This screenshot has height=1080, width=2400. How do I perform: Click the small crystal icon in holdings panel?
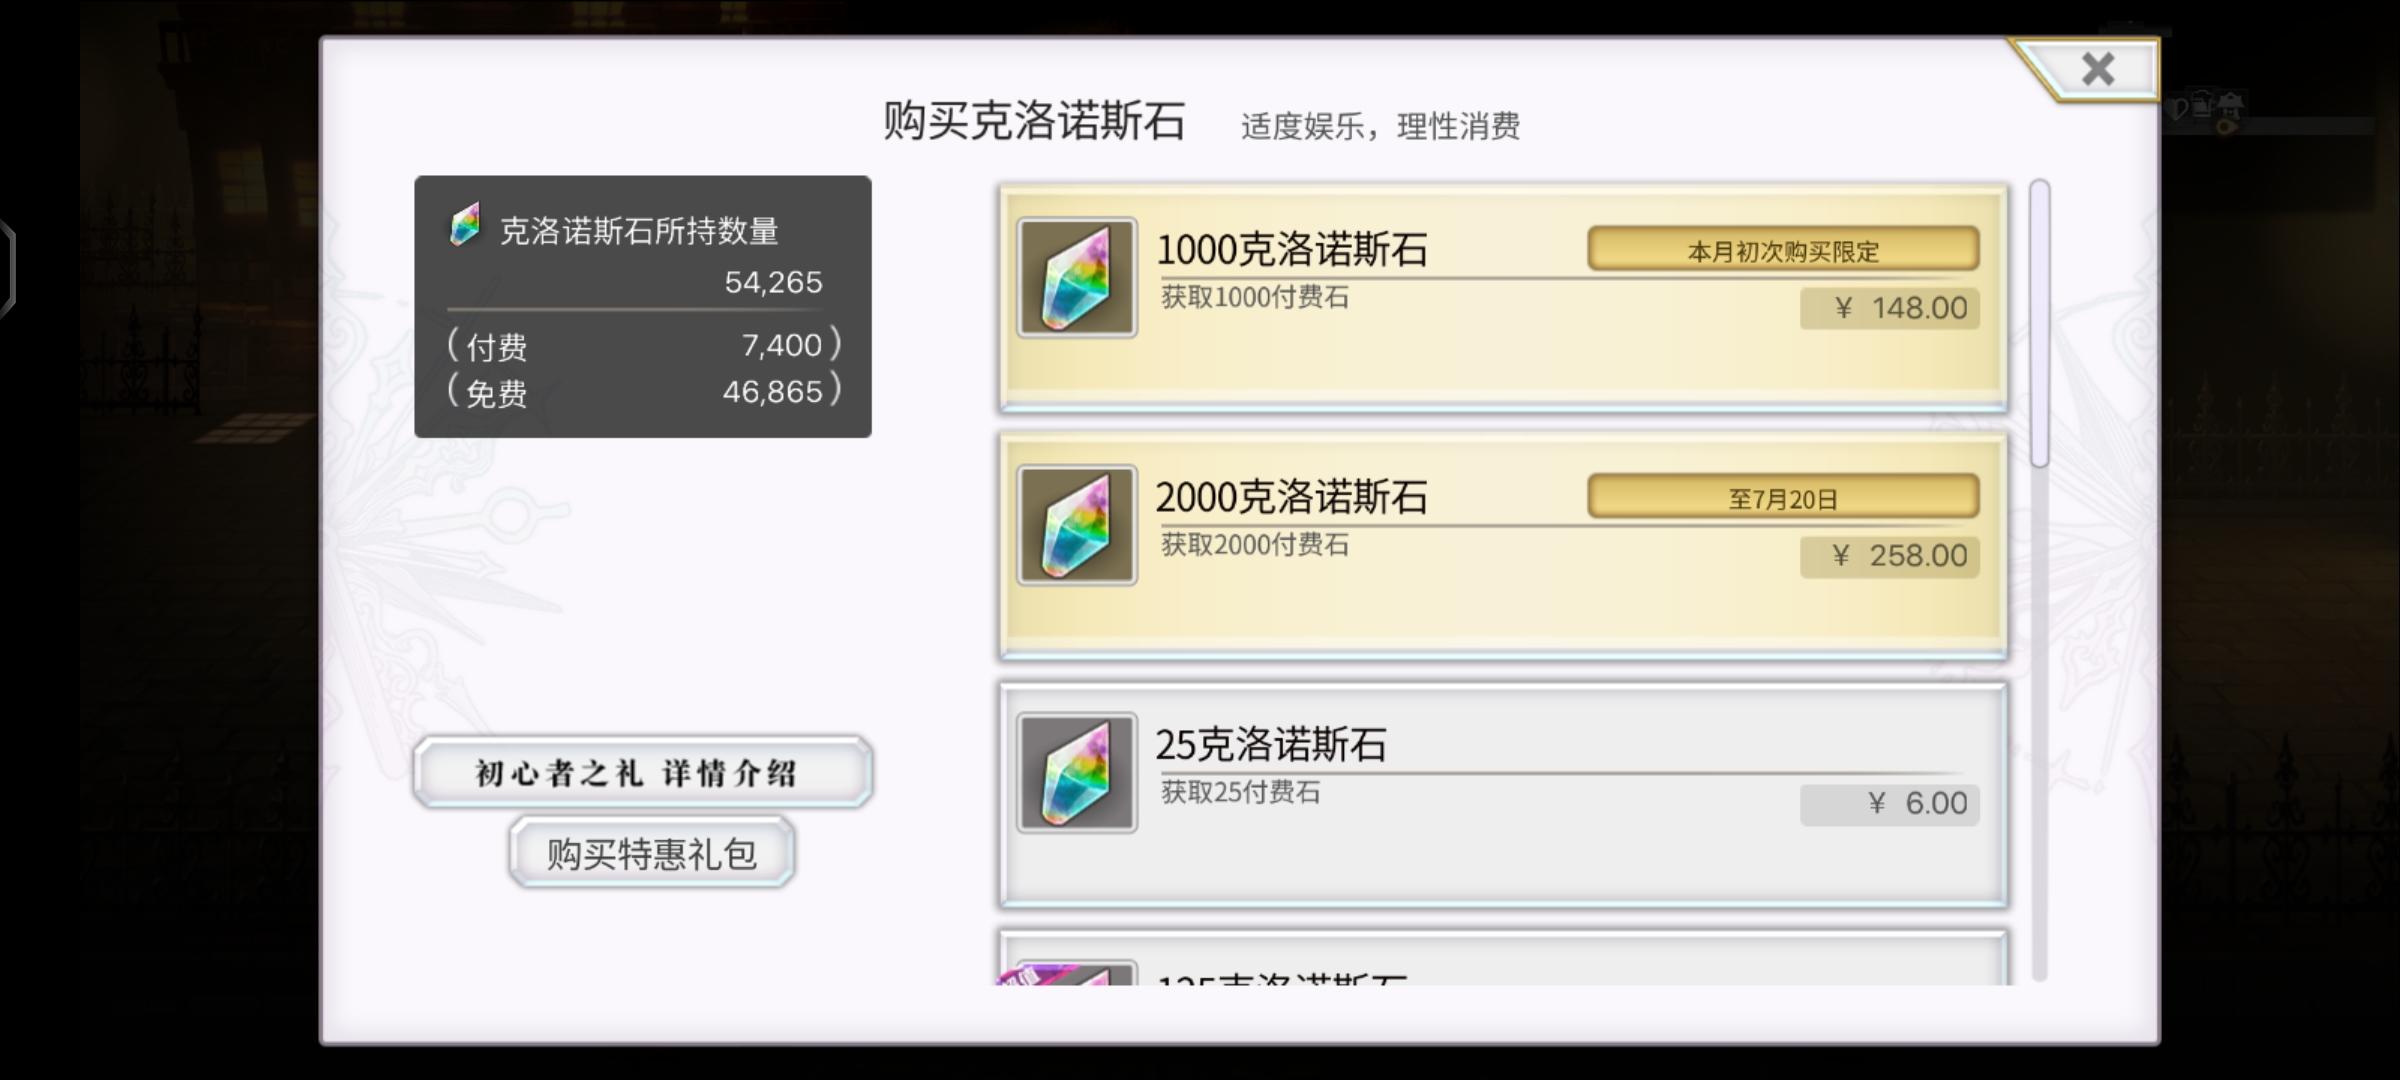[465, 225]
